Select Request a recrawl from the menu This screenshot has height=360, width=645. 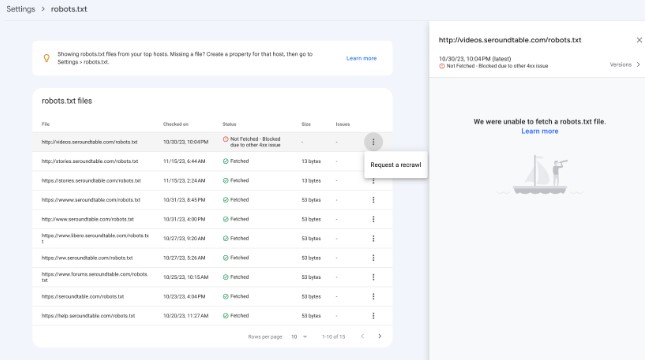pyautogui.click(x=396, y=165)
